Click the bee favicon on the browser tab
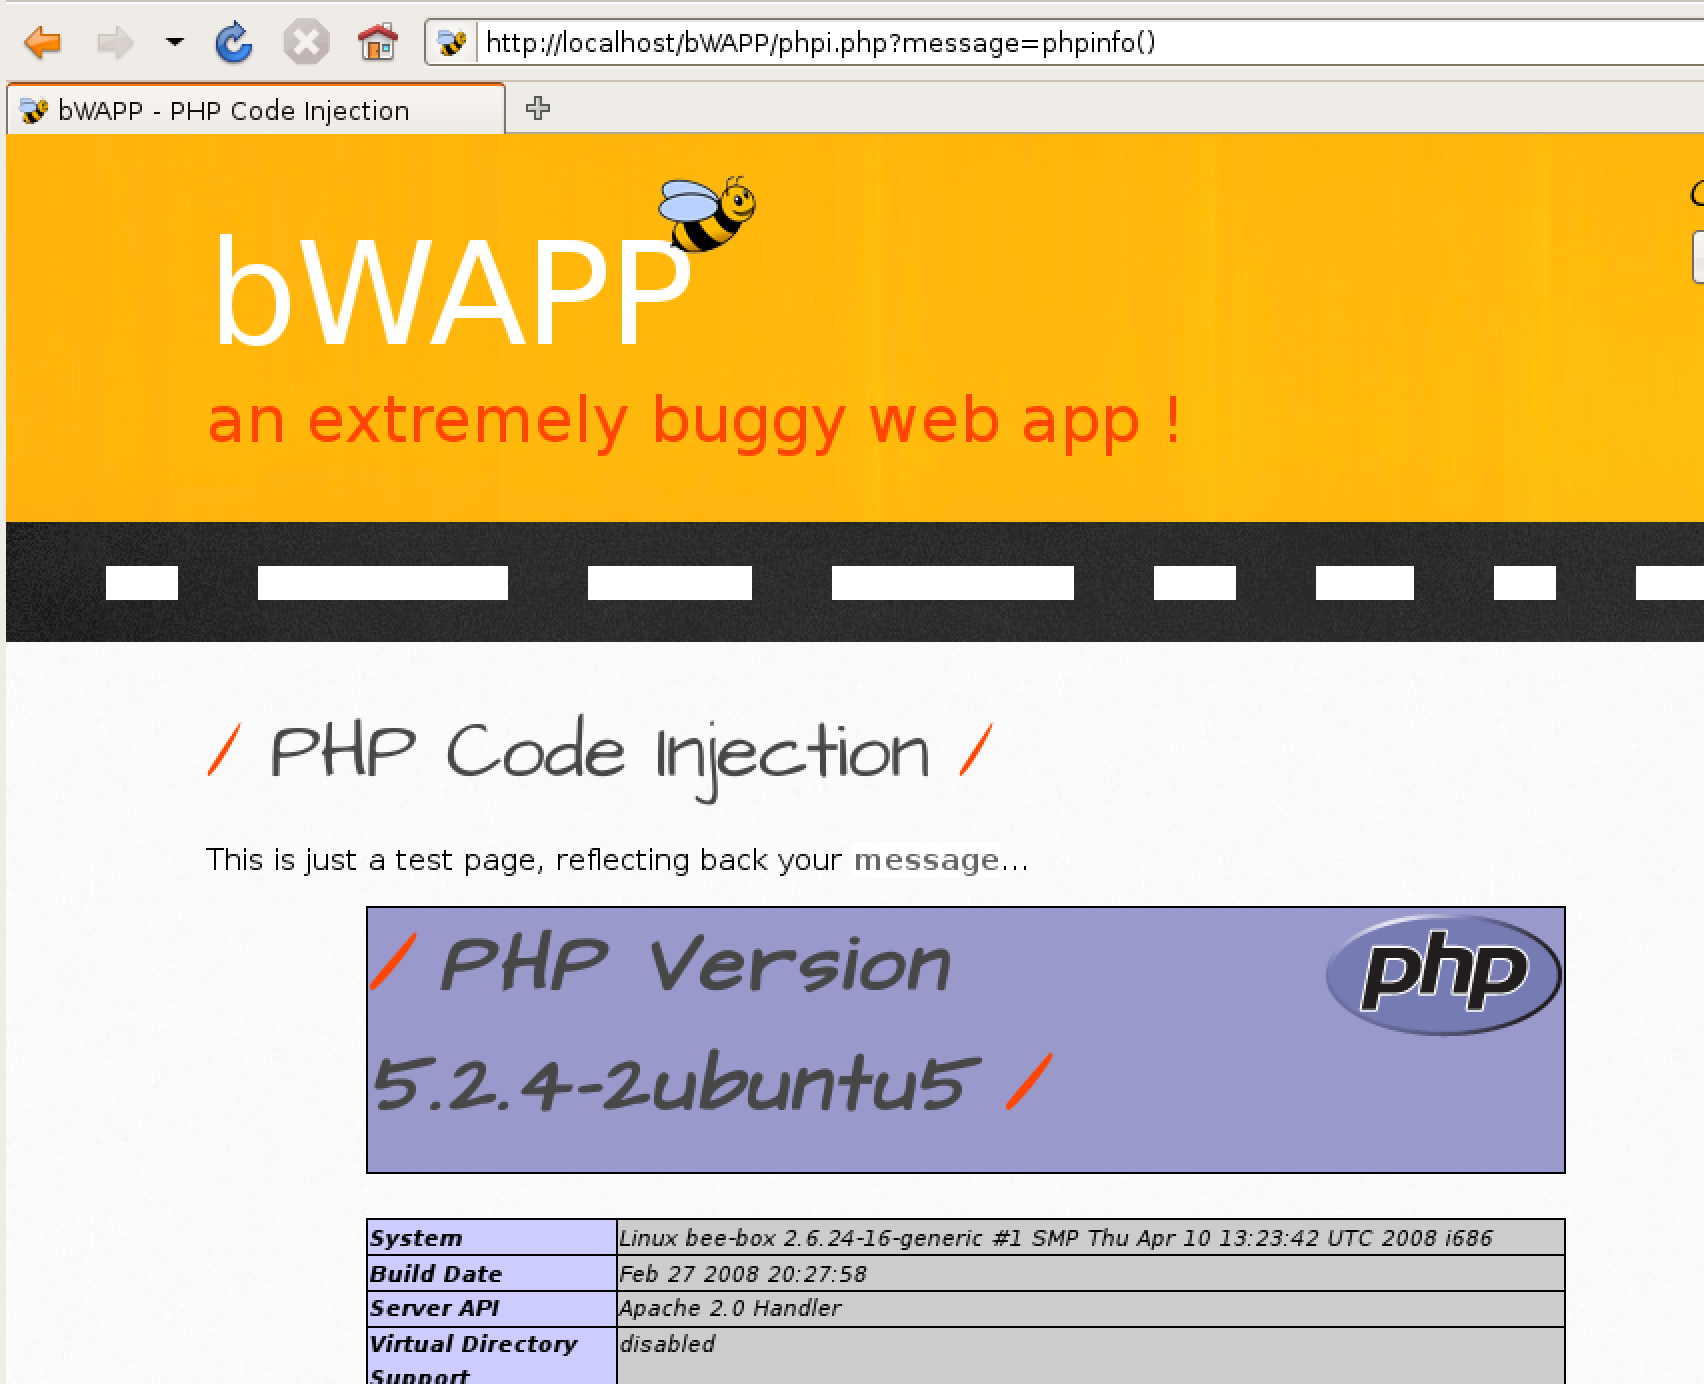1704x1384 pixels. [x=32, y=110]
